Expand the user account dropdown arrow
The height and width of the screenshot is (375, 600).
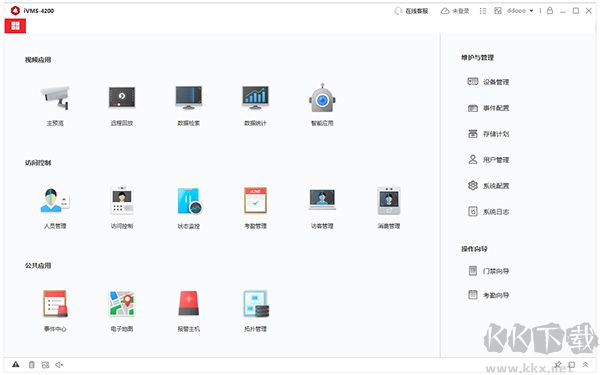pyautogui.click(x=531, y=11)
